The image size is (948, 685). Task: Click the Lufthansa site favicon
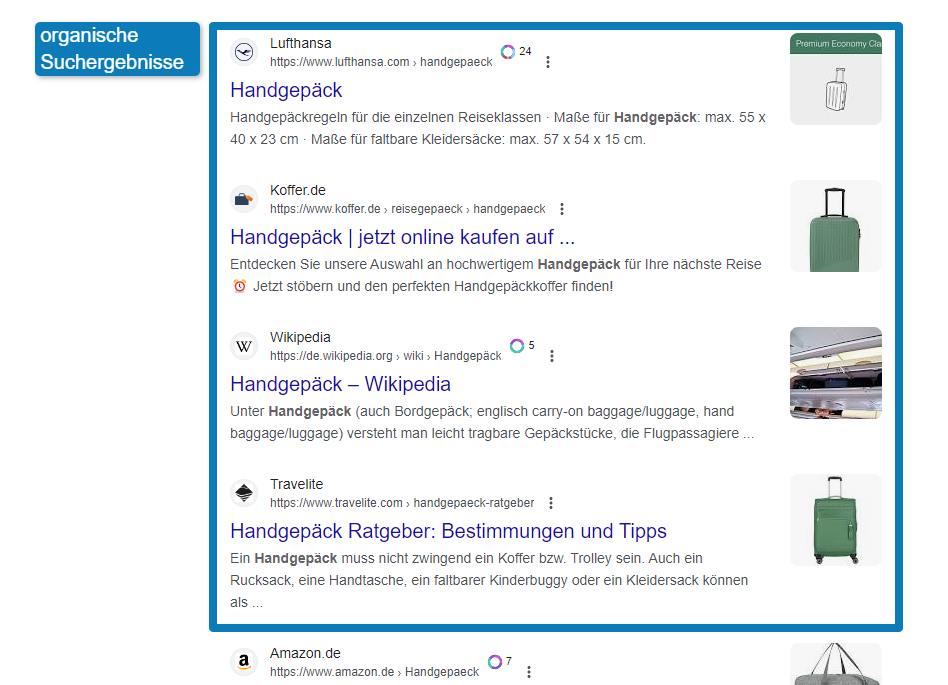point(244,52)
